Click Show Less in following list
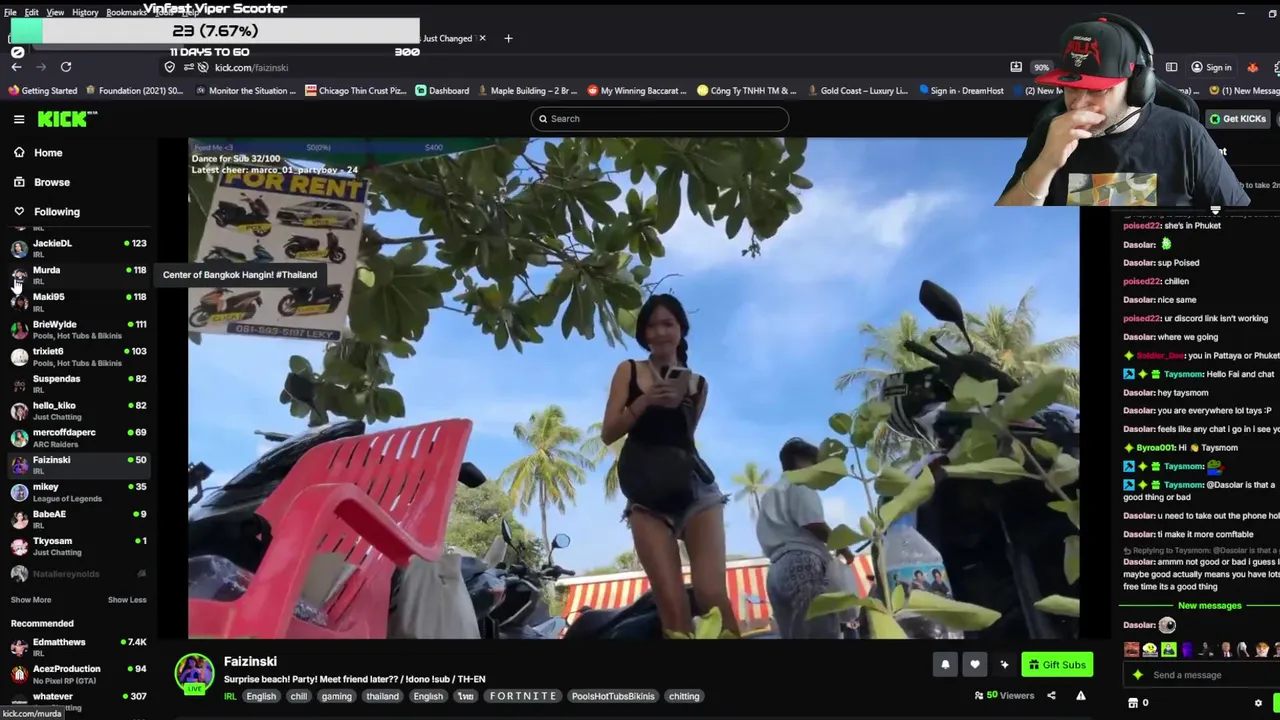 [127, 600]
